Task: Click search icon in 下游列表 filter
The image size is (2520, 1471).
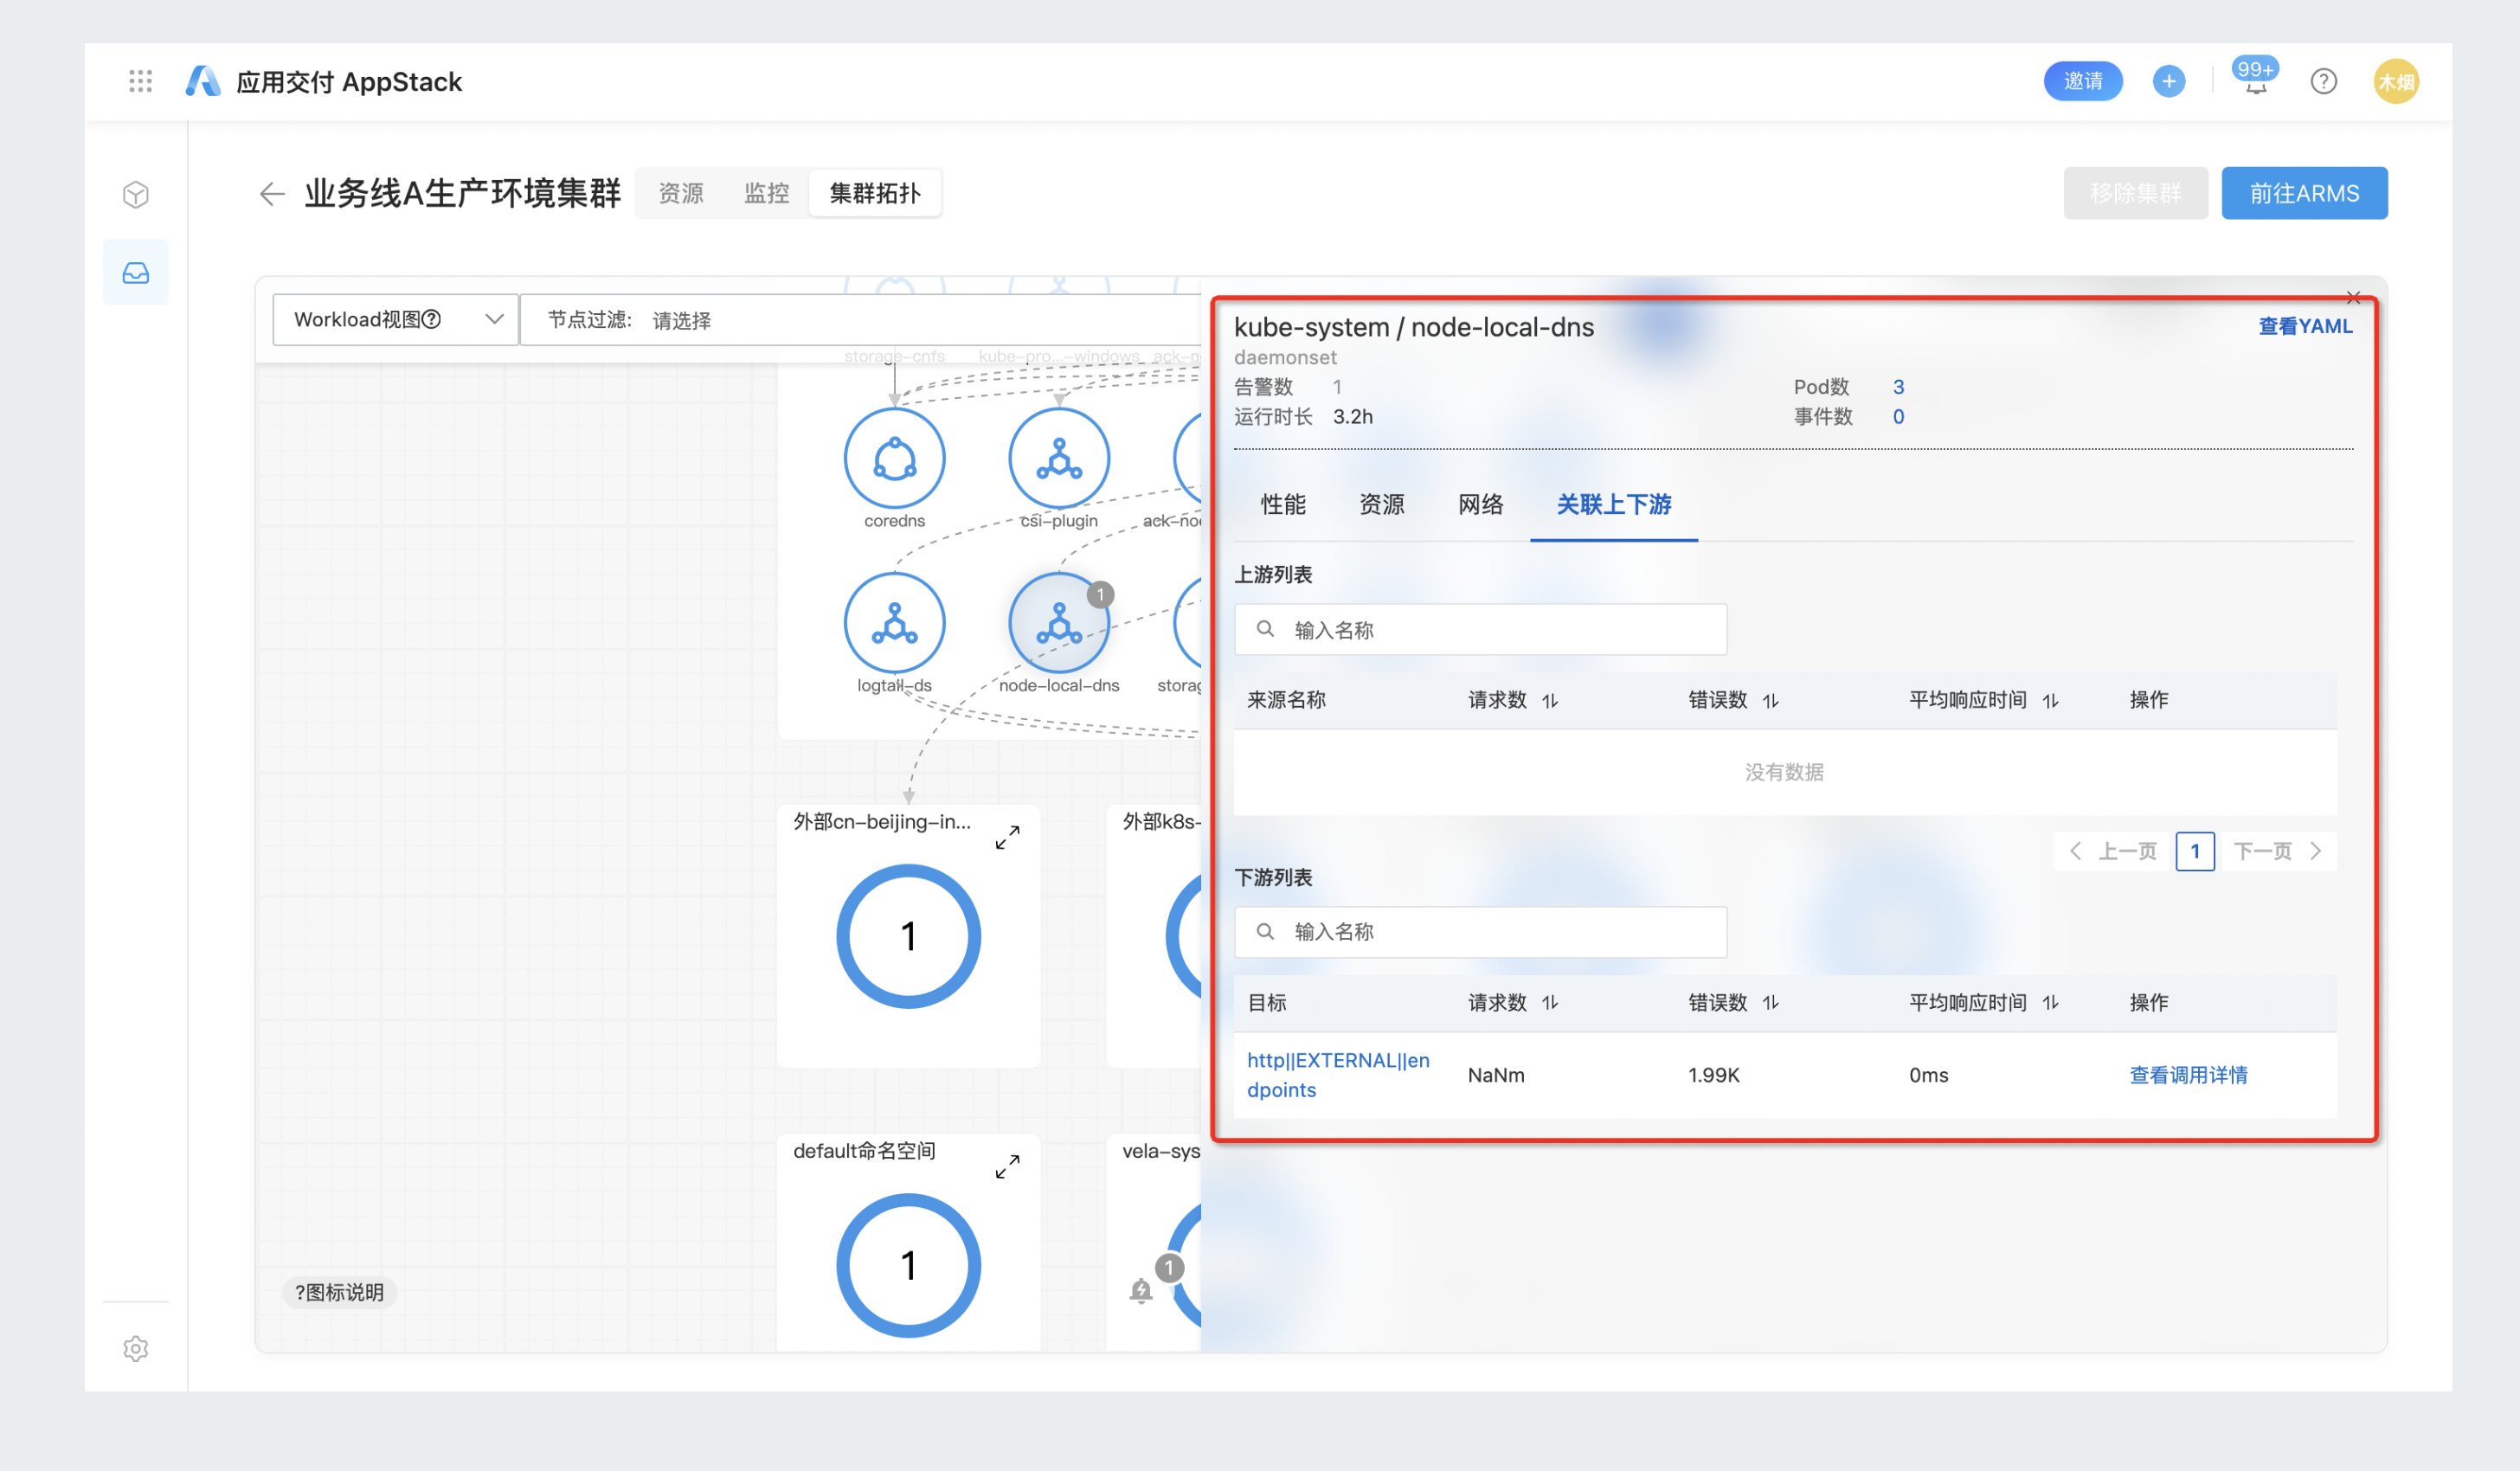Action: tap(1265, 931)
